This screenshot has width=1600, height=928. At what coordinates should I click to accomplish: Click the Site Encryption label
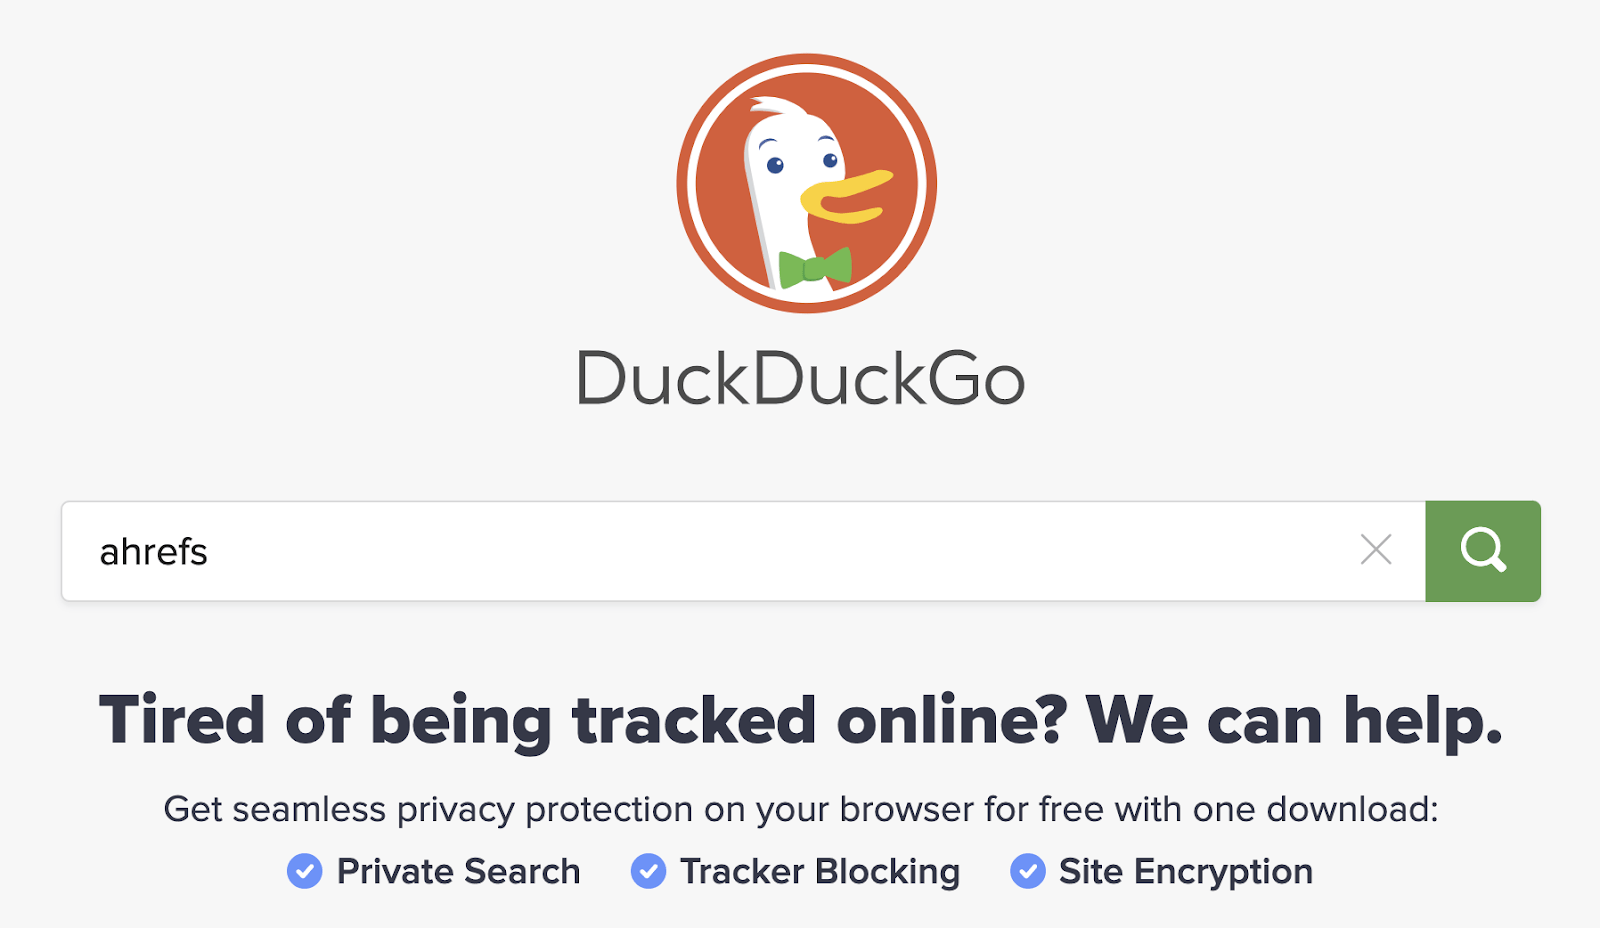pyautogui.click(x=1186, y=872)
